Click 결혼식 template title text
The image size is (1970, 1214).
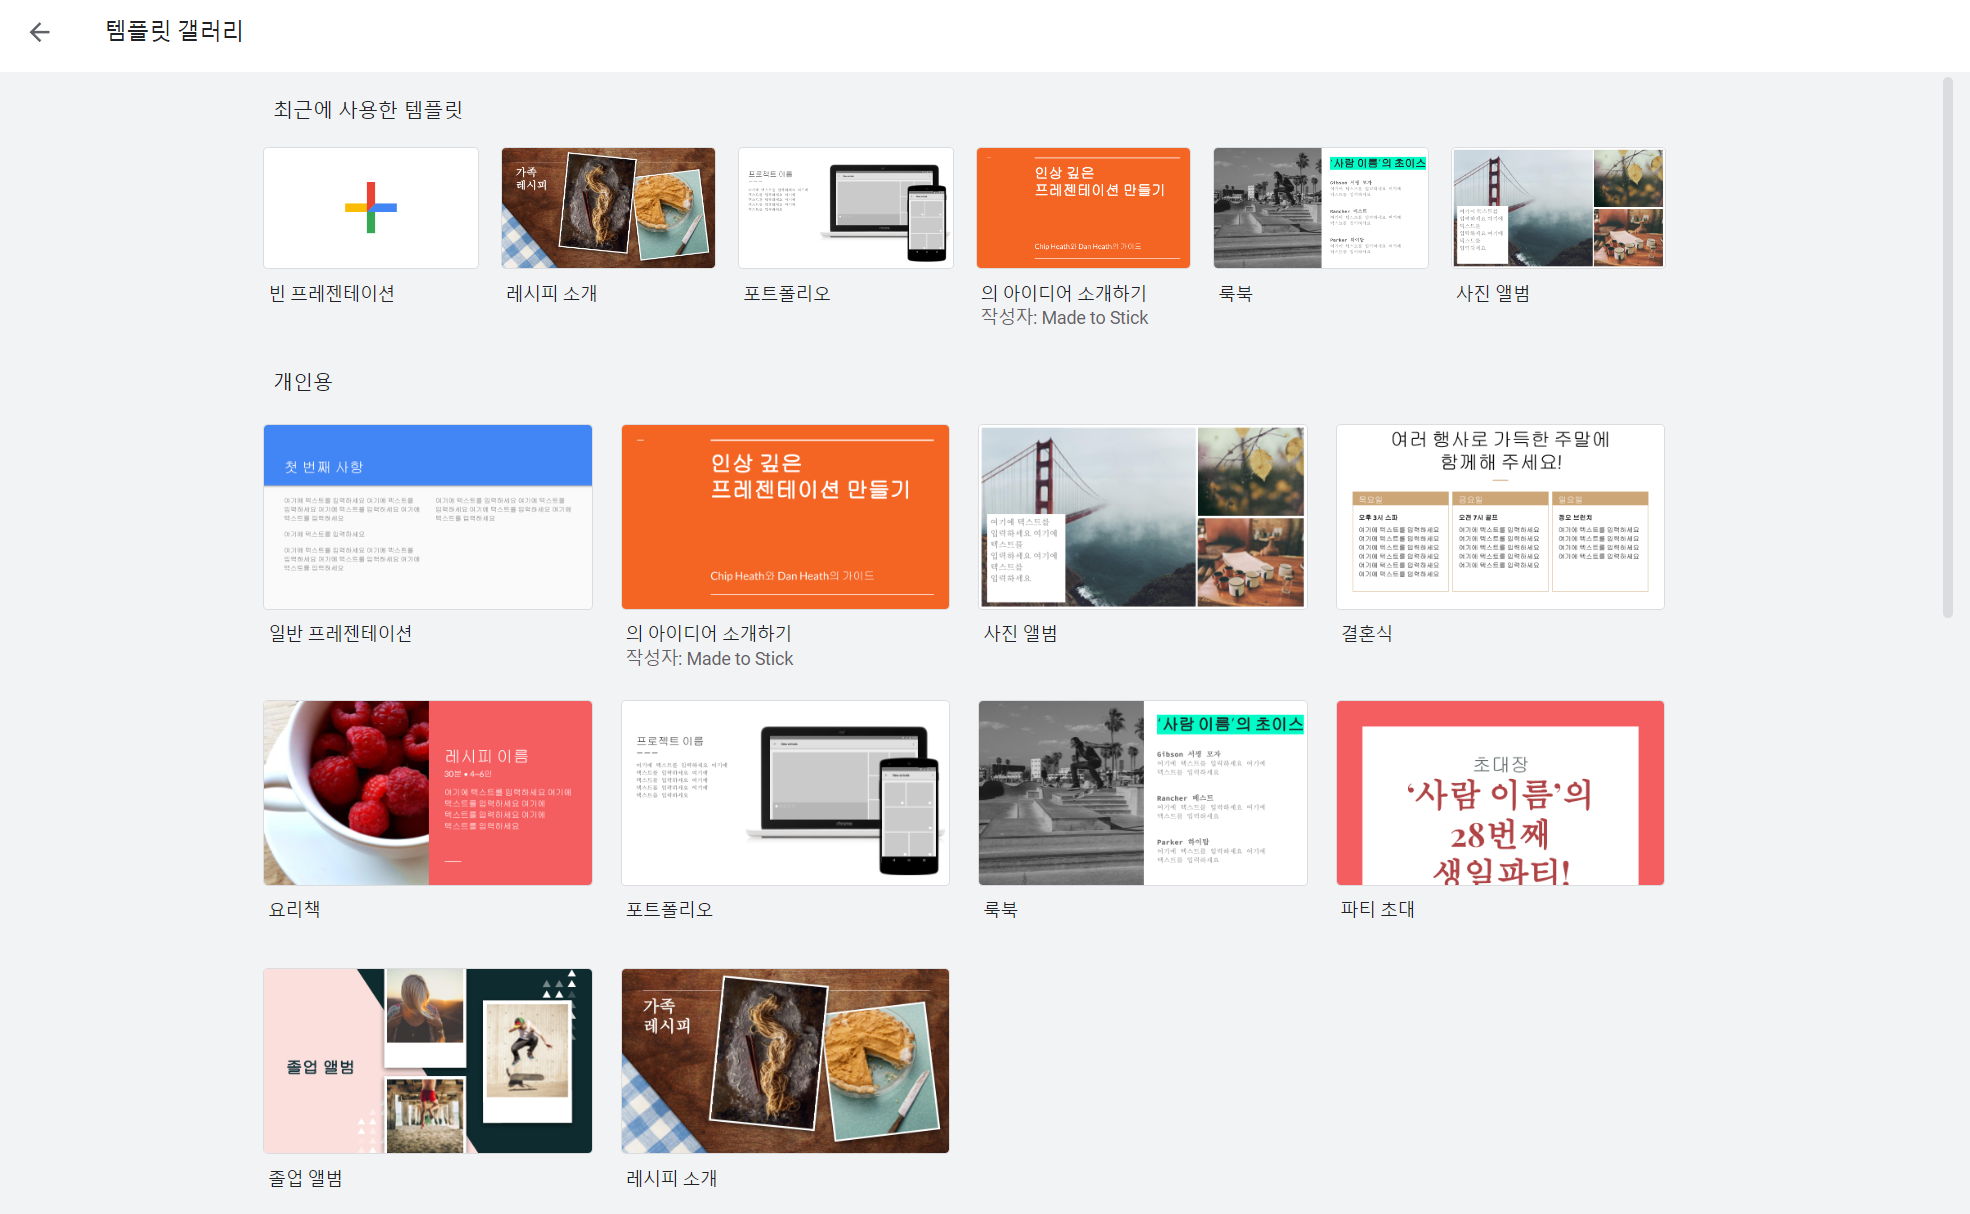(1366, 634)
